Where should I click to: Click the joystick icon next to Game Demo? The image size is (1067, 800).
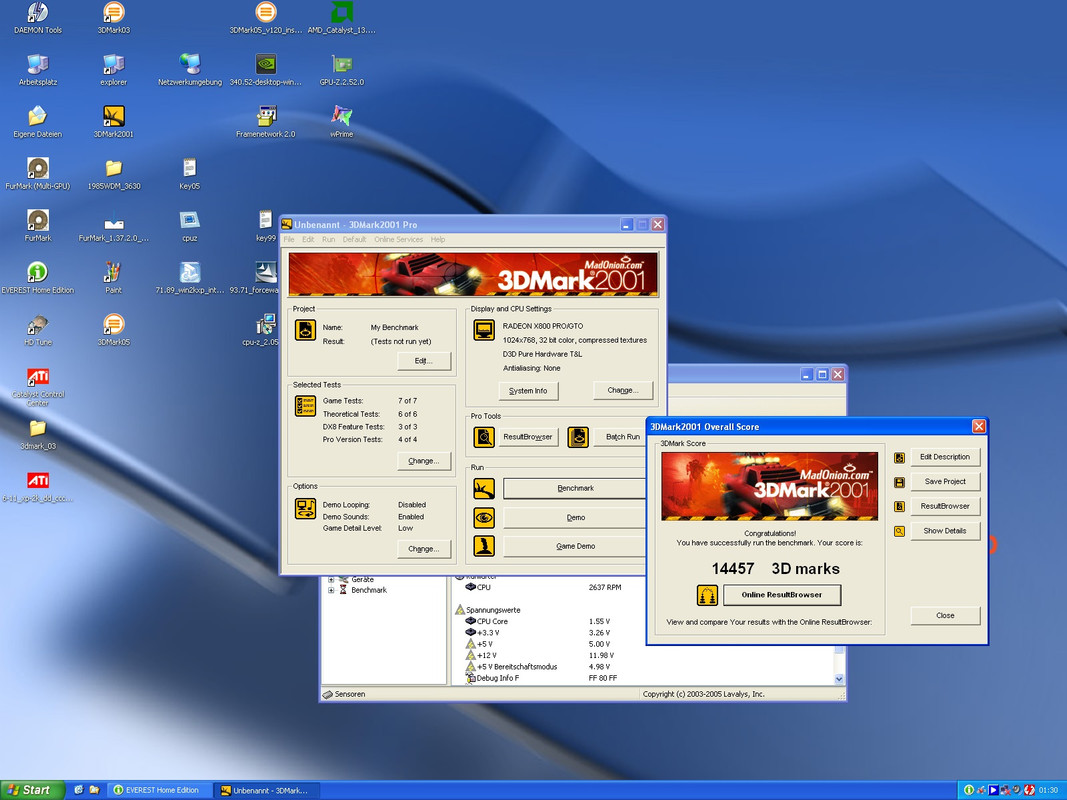click(484, 546)
